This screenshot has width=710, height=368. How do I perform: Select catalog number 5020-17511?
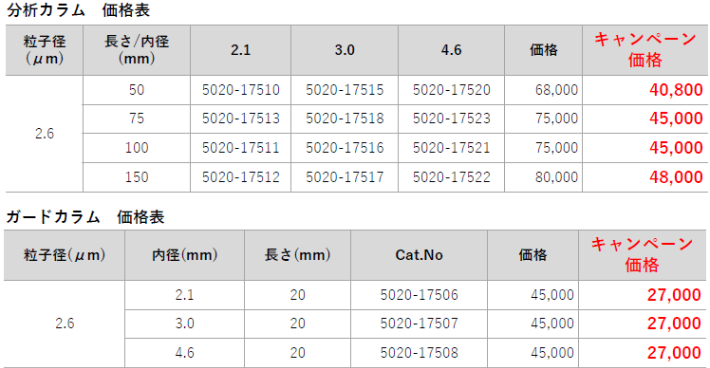click(x=240, y=148)
